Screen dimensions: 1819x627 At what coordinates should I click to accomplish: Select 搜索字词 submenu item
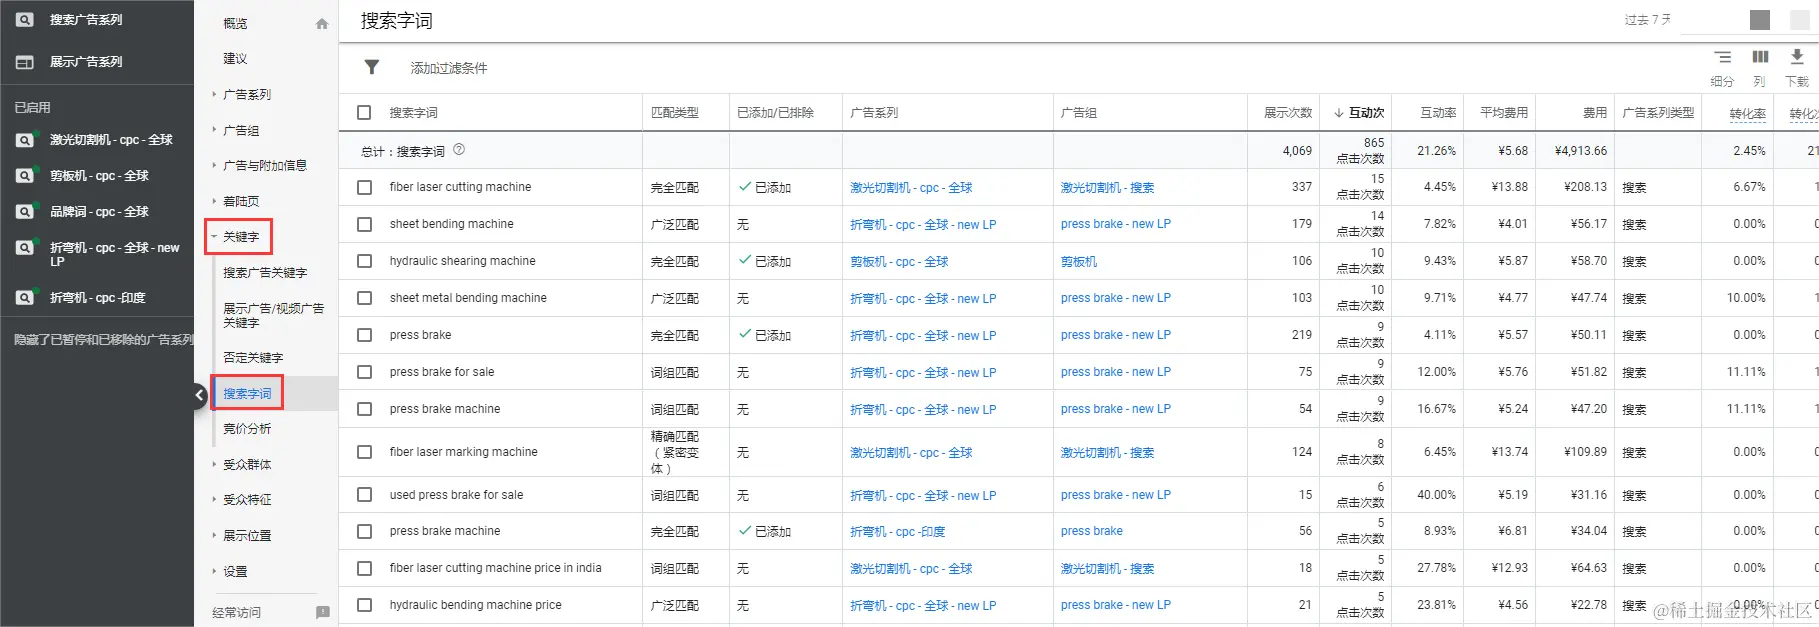[247, 394]
